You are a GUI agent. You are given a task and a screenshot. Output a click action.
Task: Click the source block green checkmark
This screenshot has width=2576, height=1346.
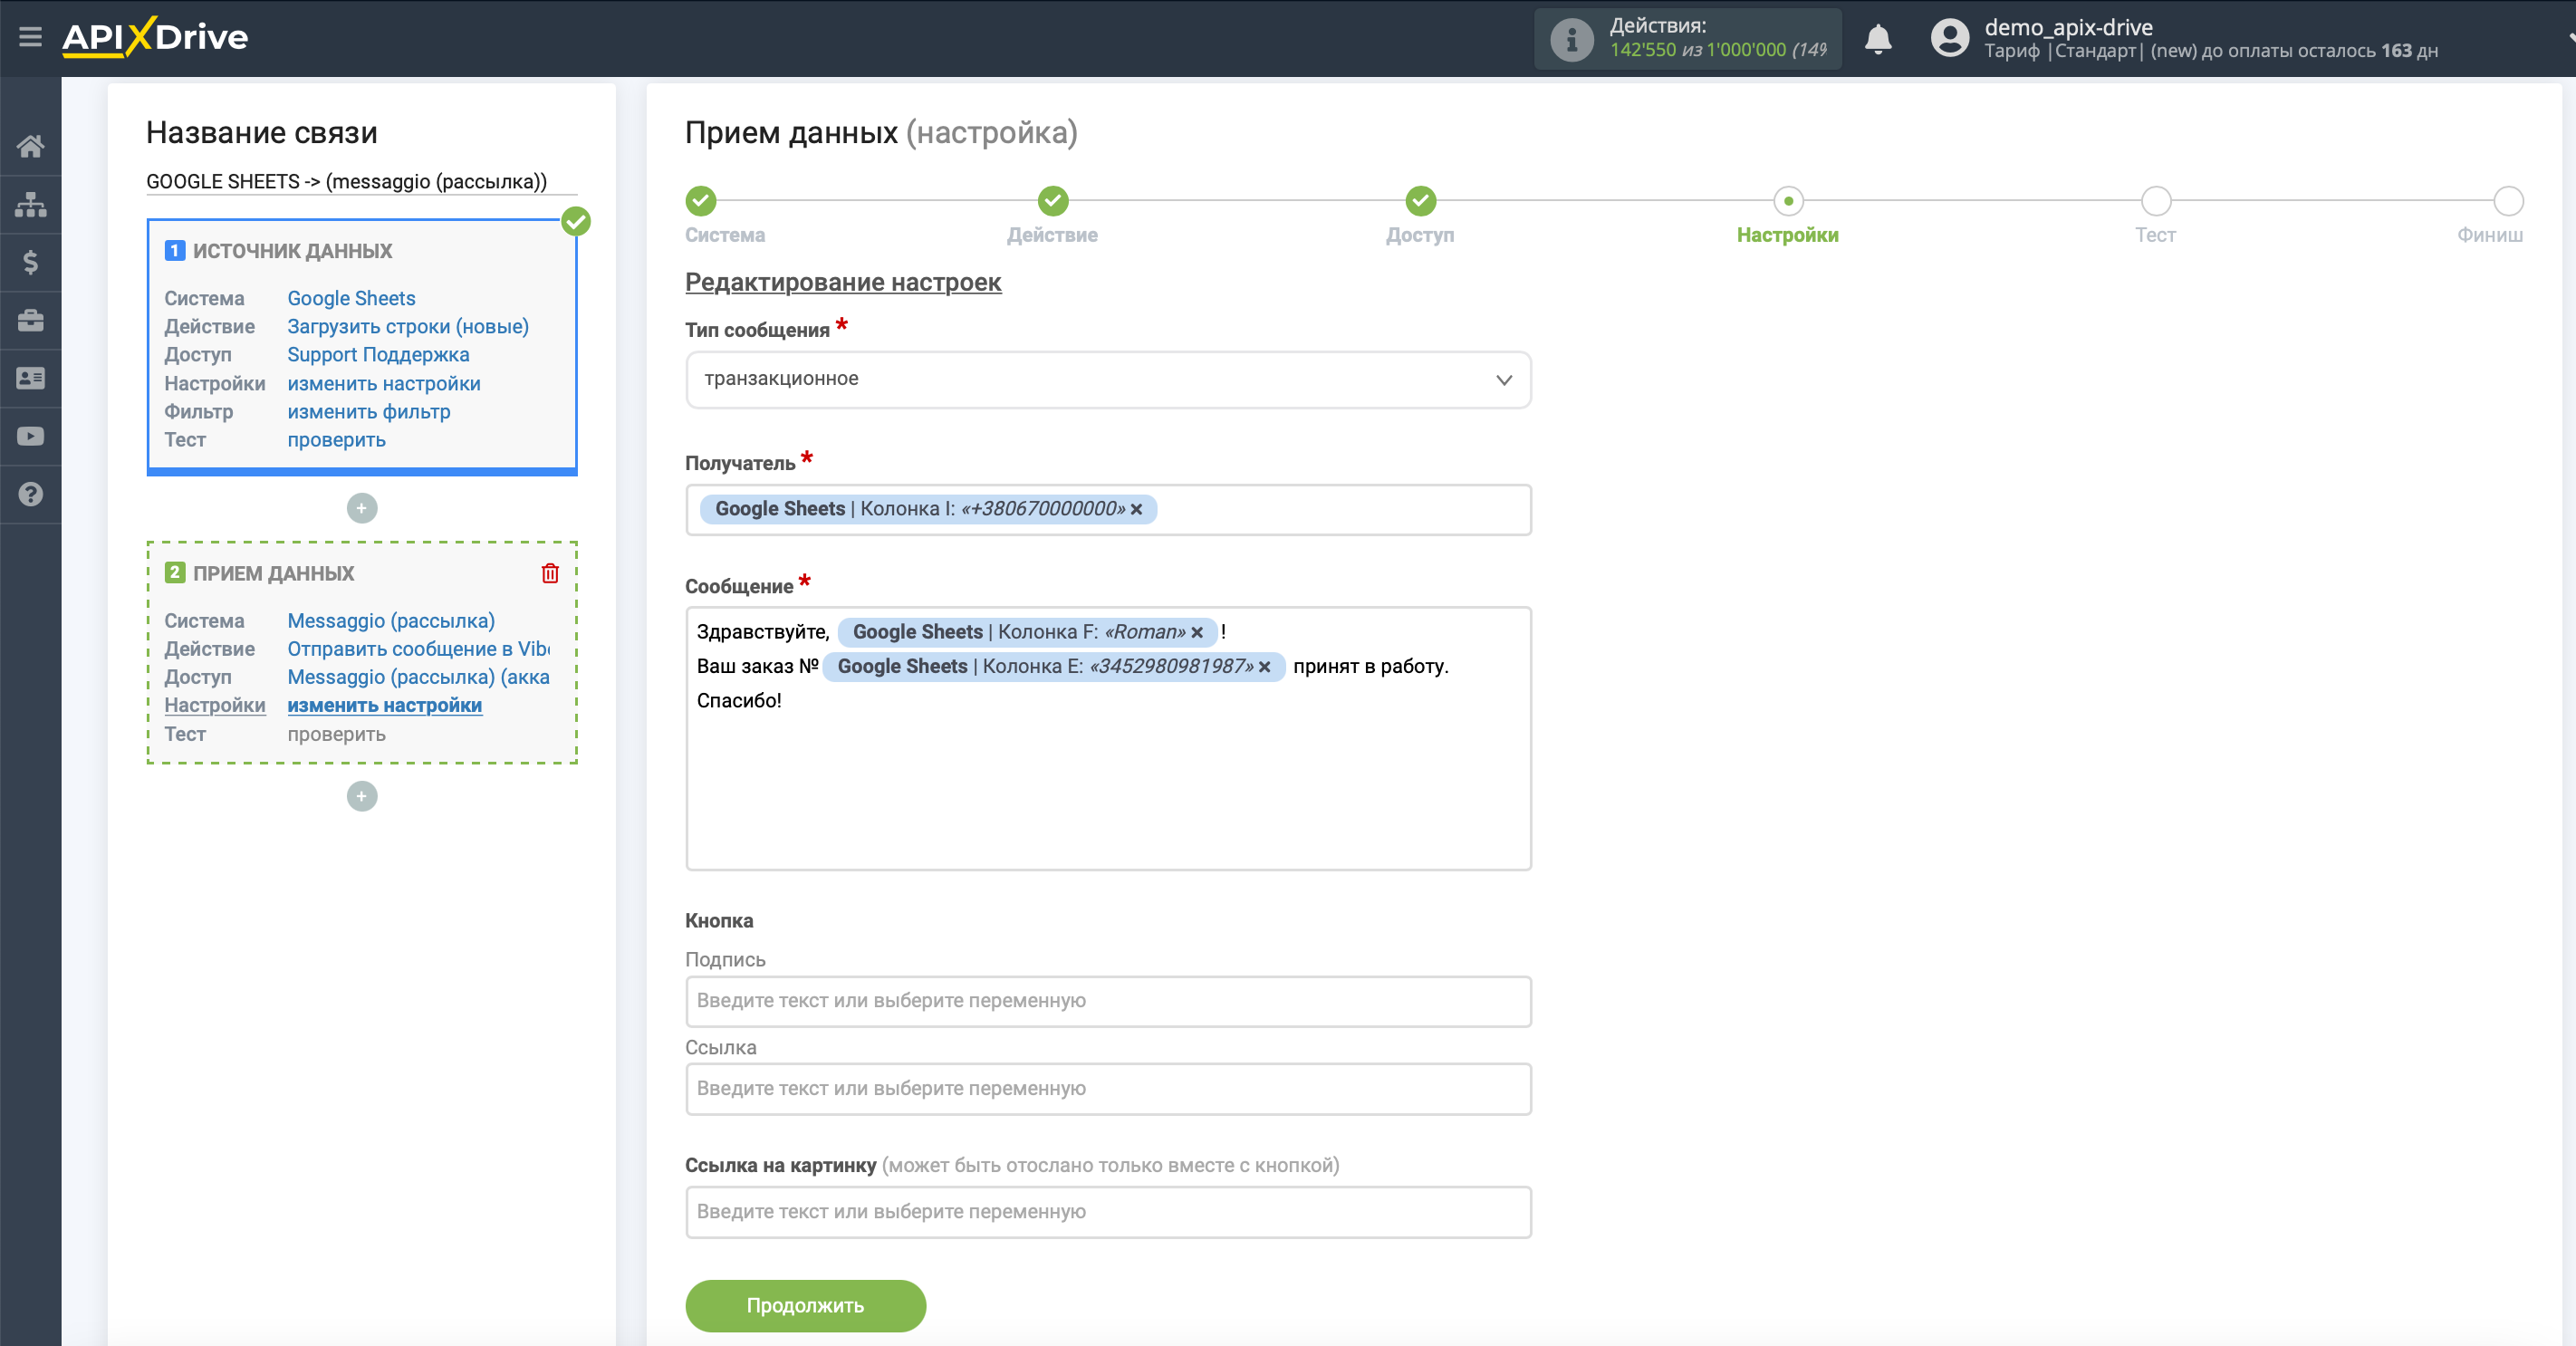576,221
